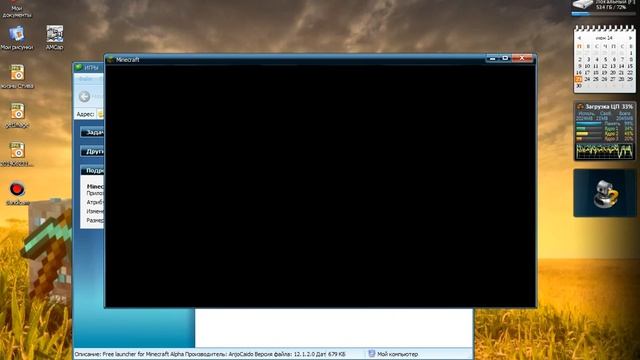This screenshot has width=640, height=360.
Task: Click the local disk drive gadget icon
Action: point(582,5)
